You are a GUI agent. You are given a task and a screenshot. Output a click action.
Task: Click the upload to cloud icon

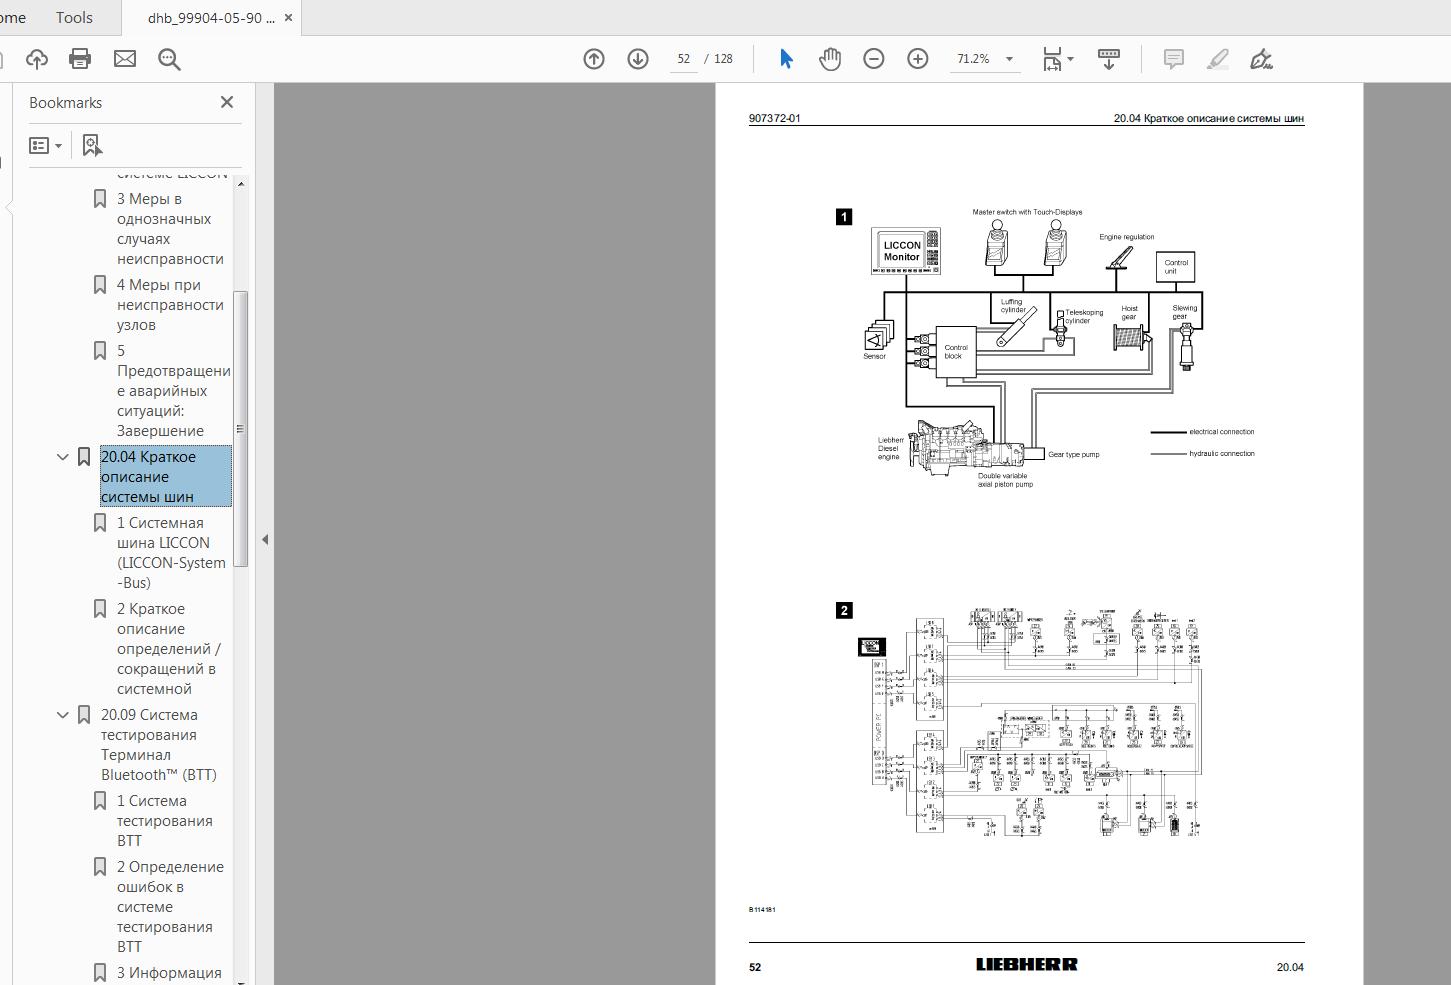point(37,59)
